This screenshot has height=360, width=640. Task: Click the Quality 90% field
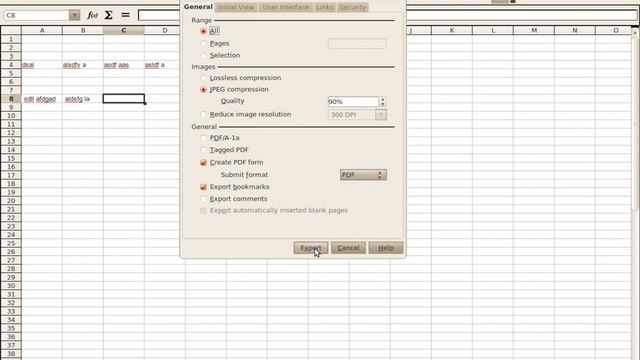point(353,102)
